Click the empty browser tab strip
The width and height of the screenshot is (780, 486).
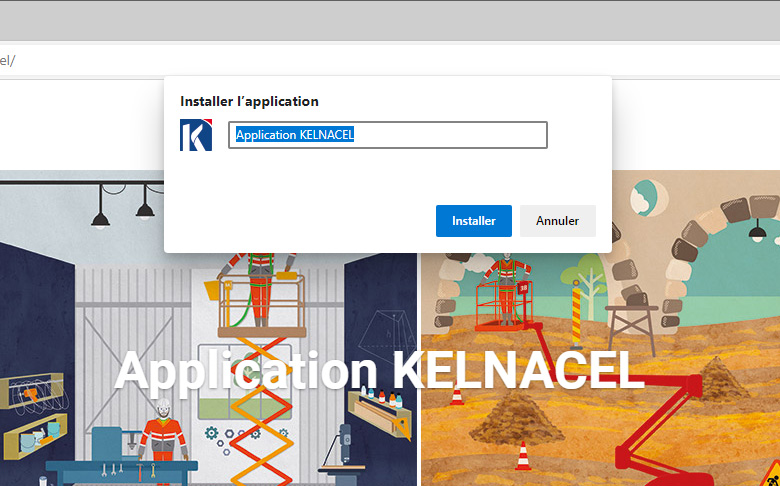(390, 20)
